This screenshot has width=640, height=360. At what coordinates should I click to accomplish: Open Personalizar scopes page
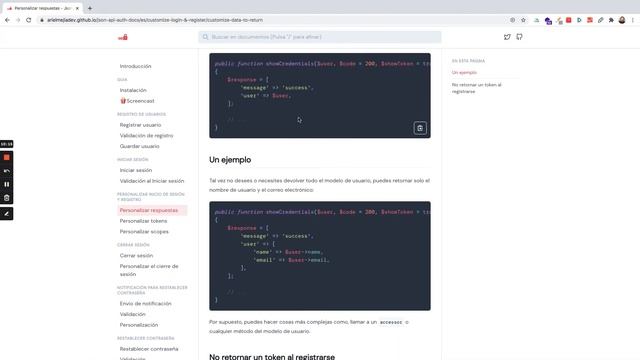[144, 231]
